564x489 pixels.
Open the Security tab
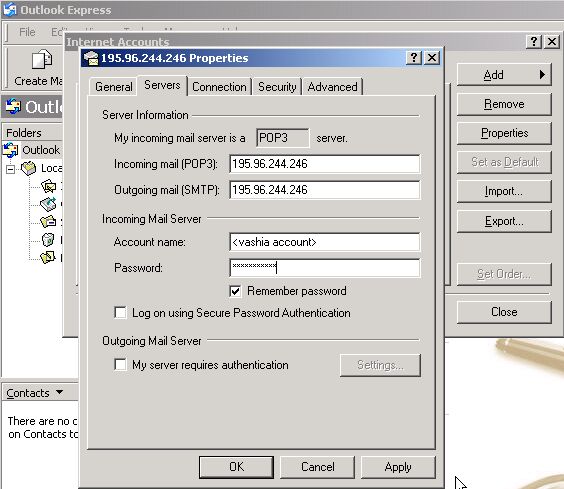(x=277, y=87)
